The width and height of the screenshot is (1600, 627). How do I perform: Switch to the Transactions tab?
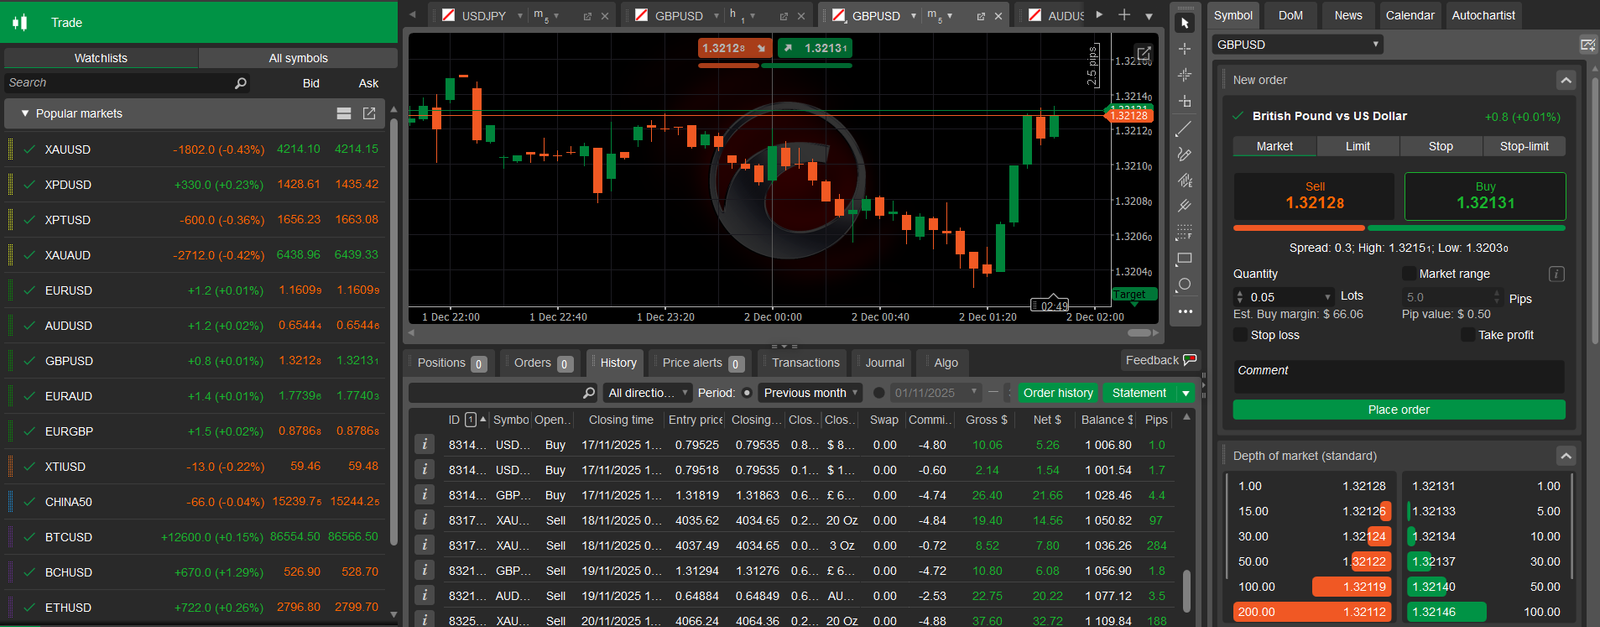(805, 363)
